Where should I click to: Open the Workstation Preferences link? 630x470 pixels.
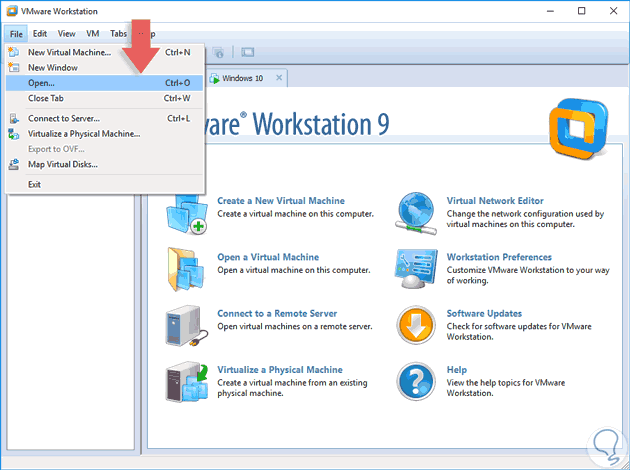coord(499,257)
